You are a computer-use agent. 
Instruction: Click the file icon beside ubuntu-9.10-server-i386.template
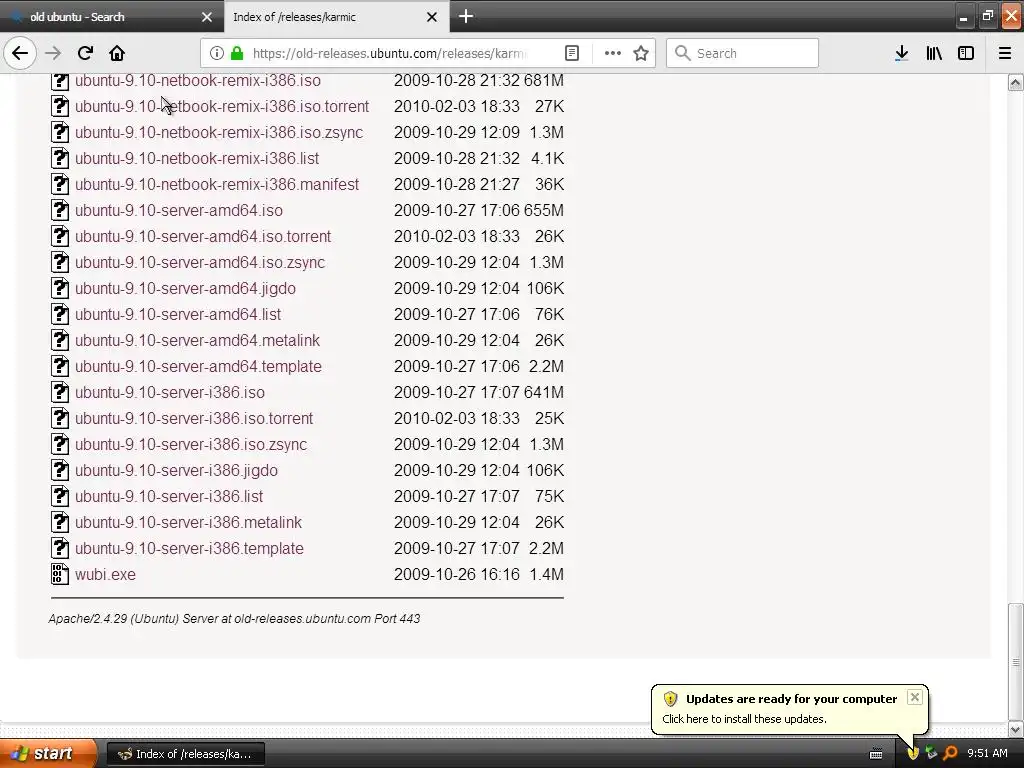pos(59,549)
